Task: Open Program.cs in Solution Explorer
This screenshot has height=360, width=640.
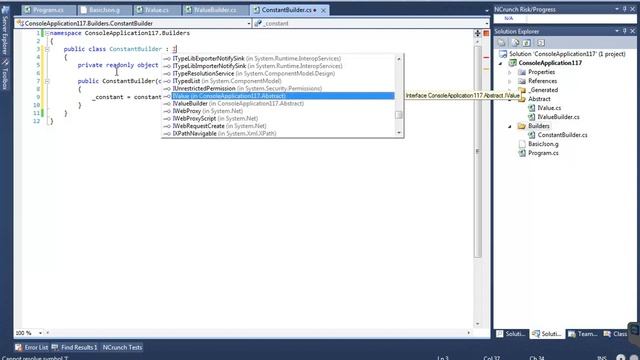Action: [543, 153]
